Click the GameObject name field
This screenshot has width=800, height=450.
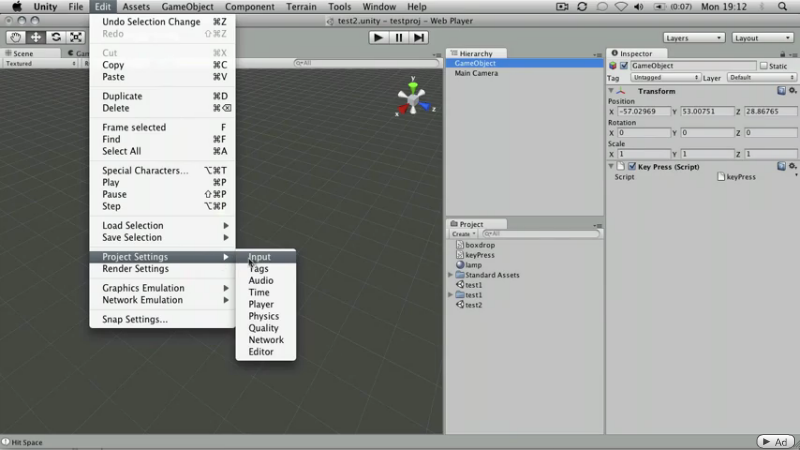click(x=693, y=66)
